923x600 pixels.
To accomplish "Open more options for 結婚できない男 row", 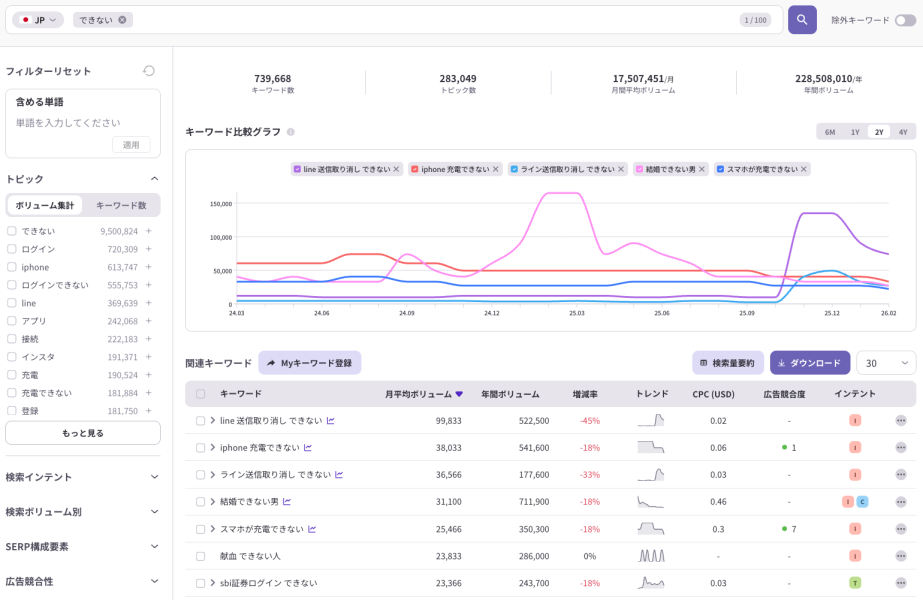I will 901,502.
